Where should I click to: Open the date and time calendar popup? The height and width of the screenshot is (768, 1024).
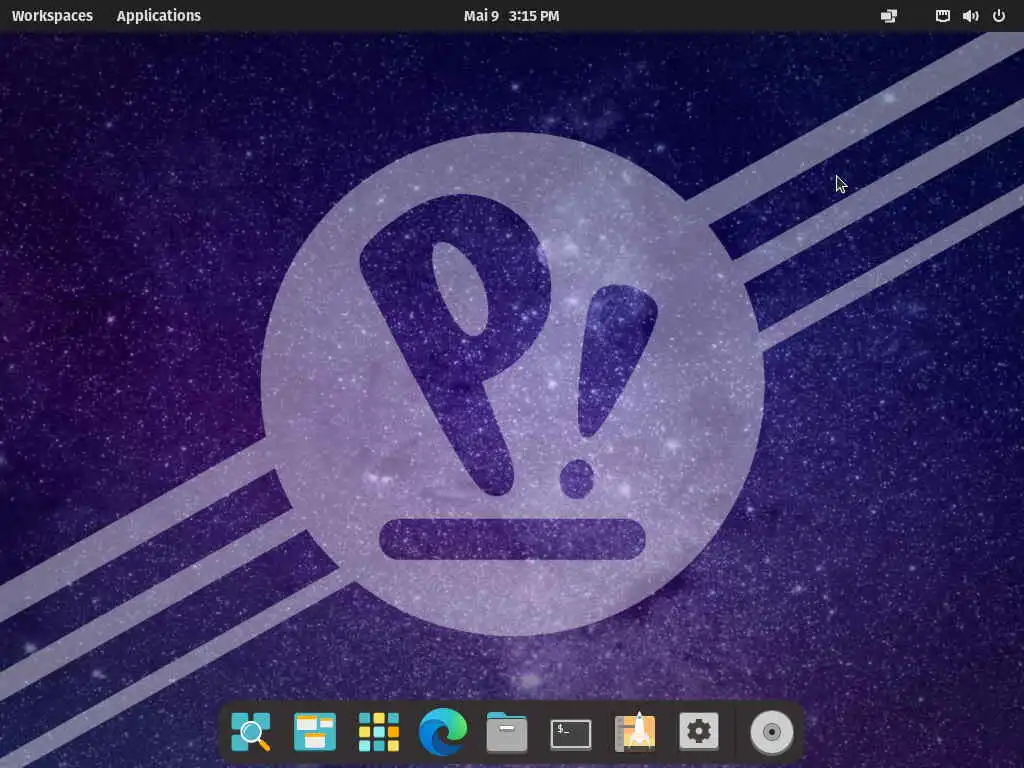tap(511, 16)
